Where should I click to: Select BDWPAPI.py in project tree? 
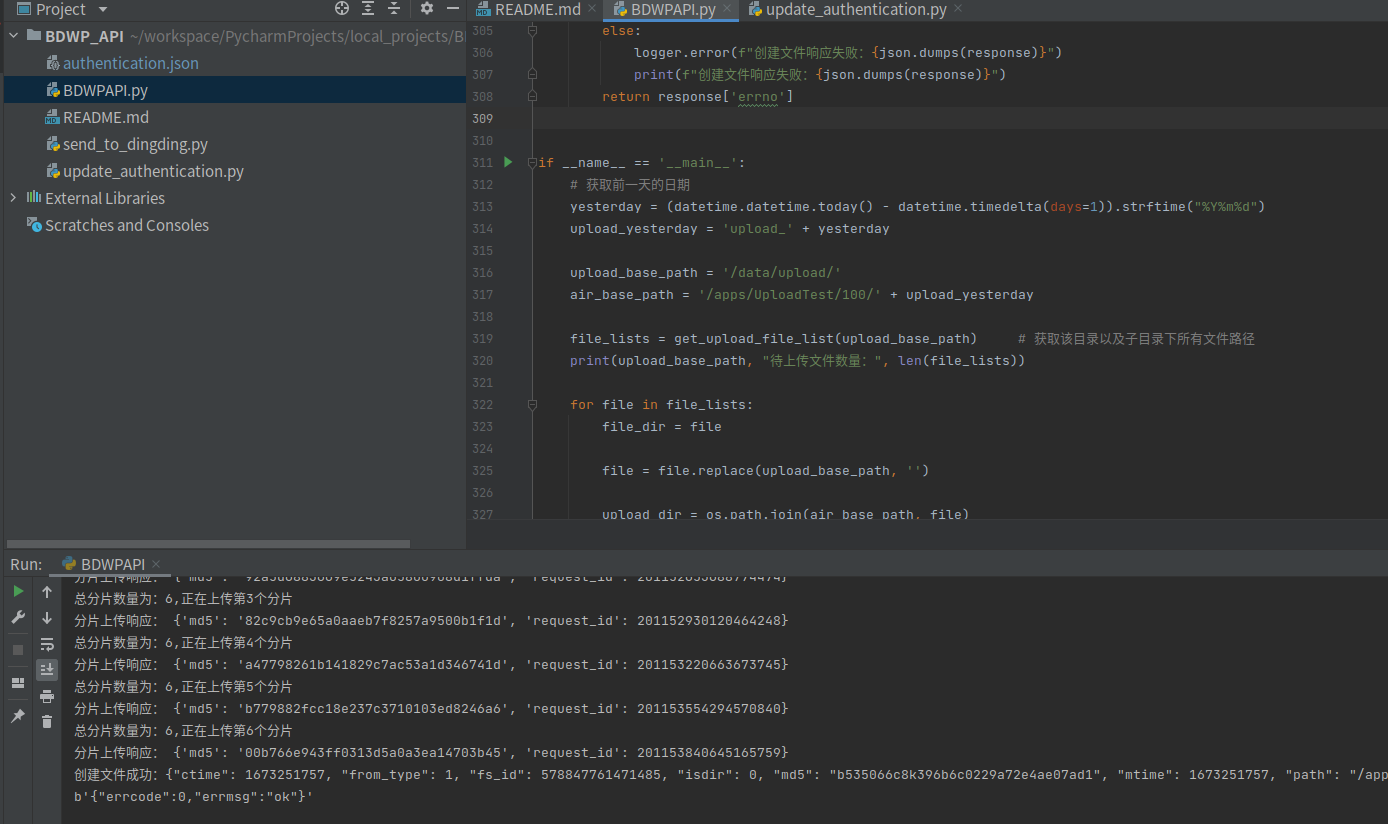tap(106, 90)
